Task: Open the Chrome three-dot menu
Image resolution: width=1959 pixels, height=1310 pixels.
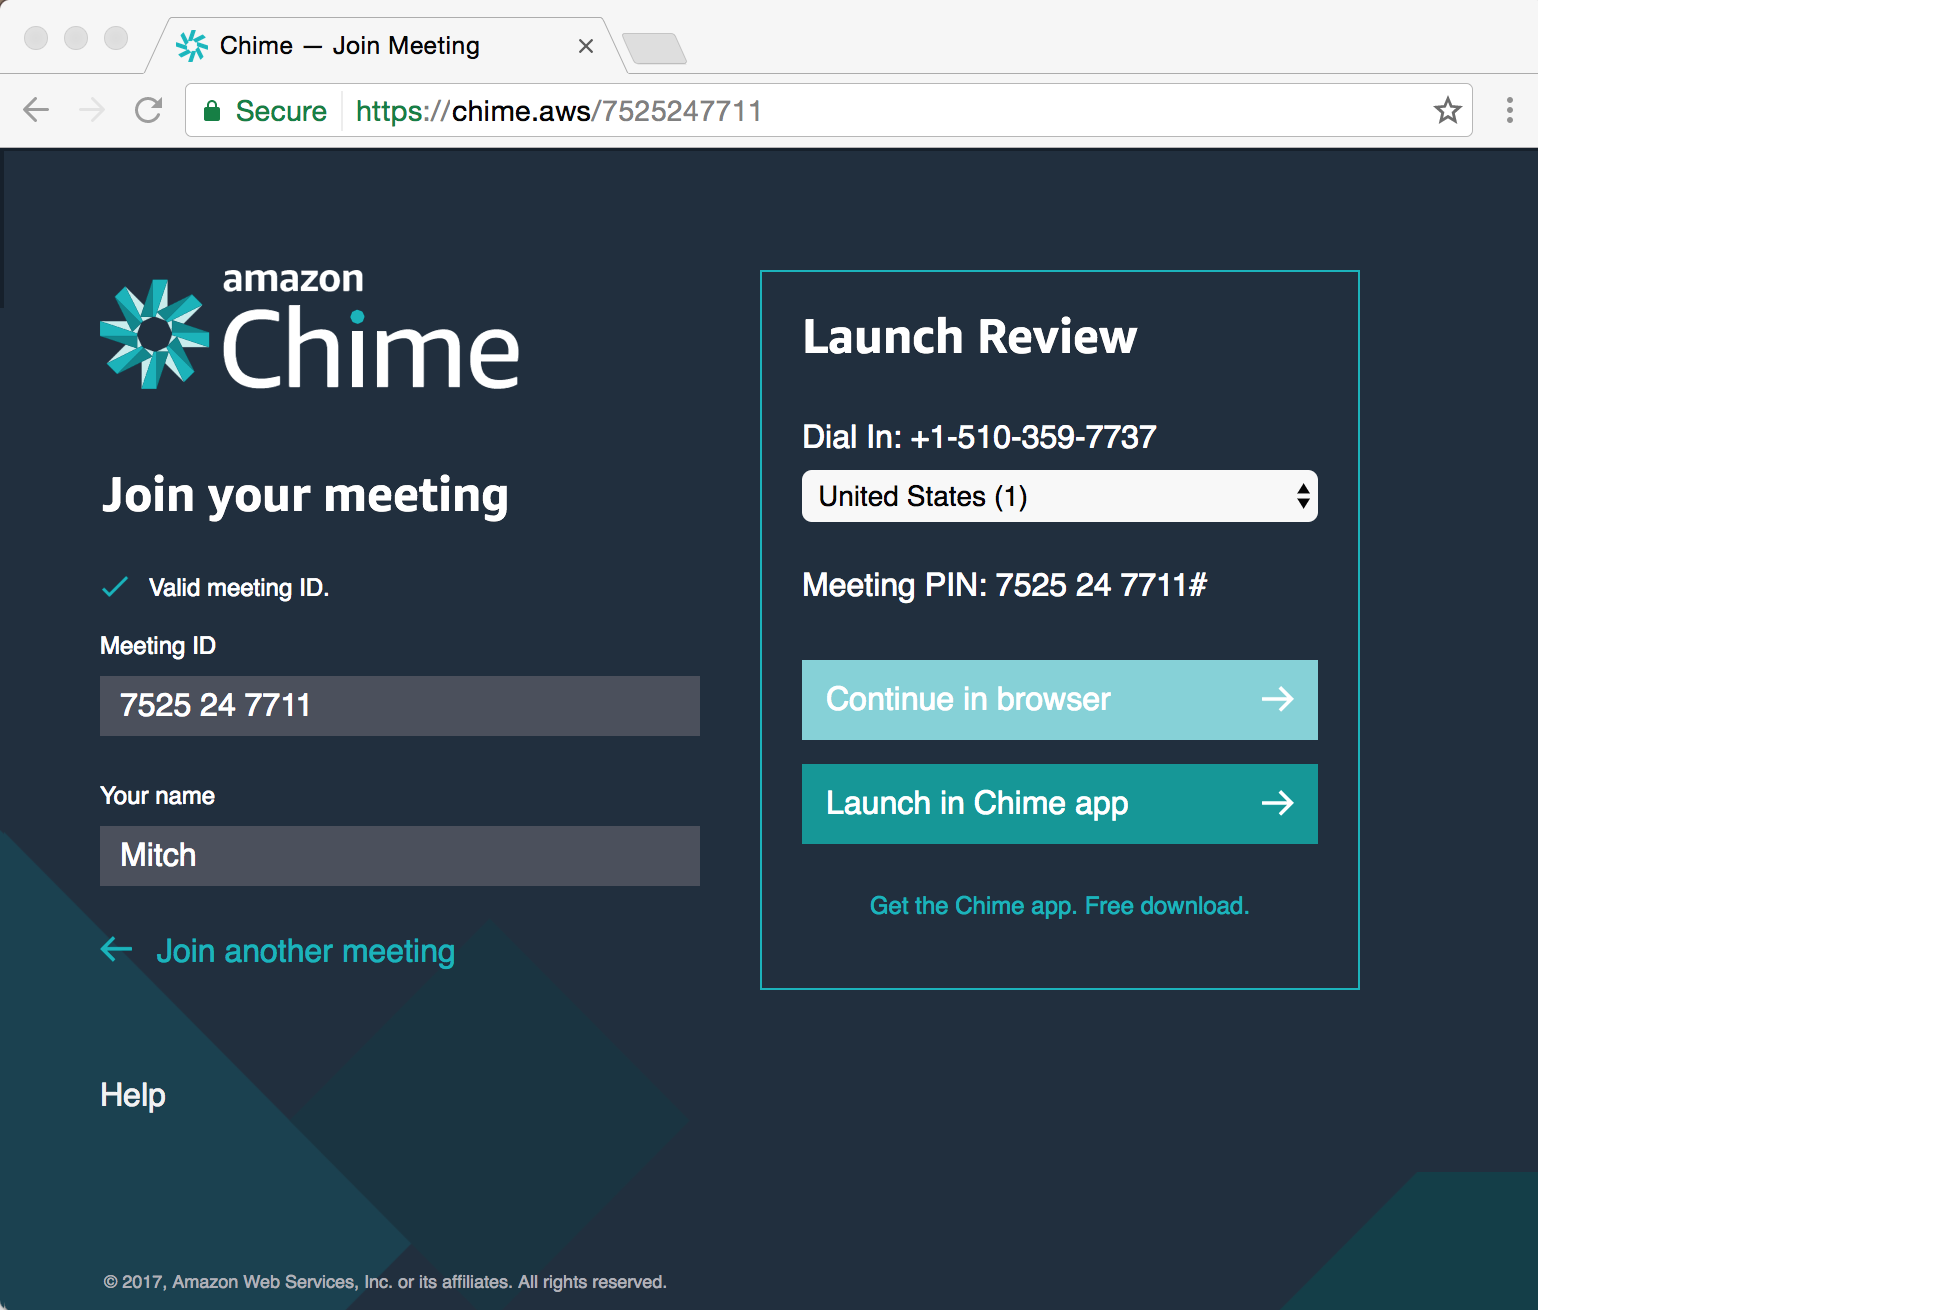Action: 1510,110
